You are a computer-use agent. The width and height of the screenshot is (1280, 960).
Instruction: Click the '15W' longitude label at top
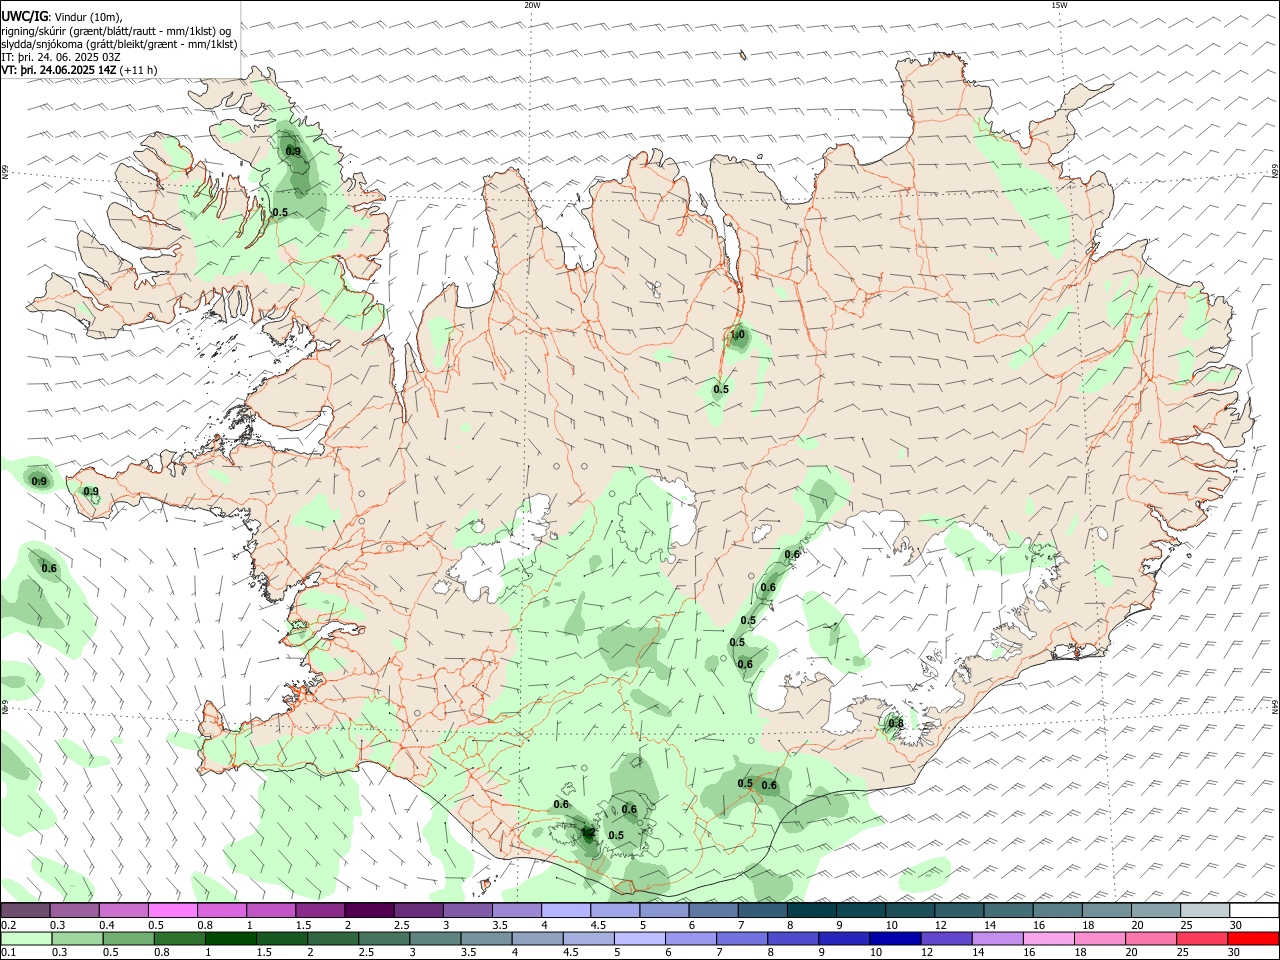tap(1059, 5)
